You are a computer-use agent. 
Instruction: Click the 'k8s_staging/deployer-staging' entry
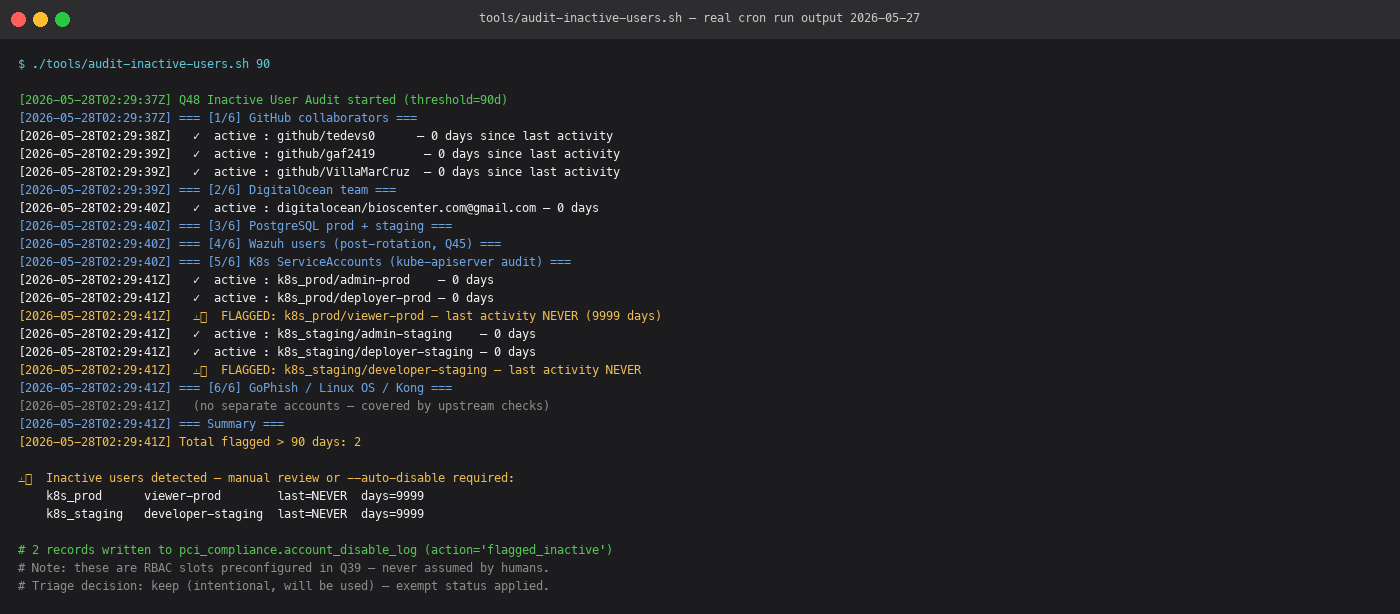(x=375, y=352)
